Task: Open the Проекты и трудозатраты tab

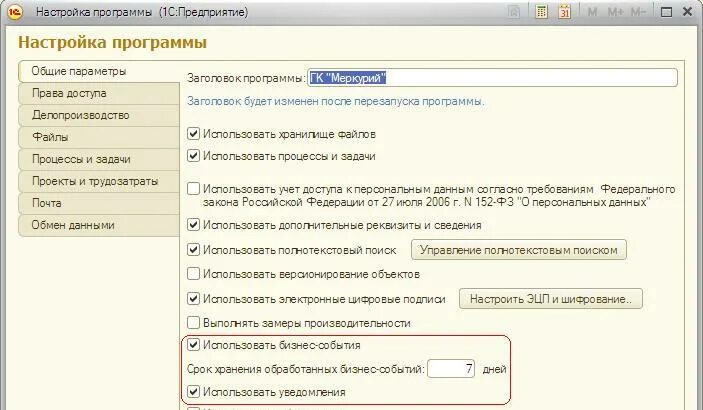Action: coord(99,181)
